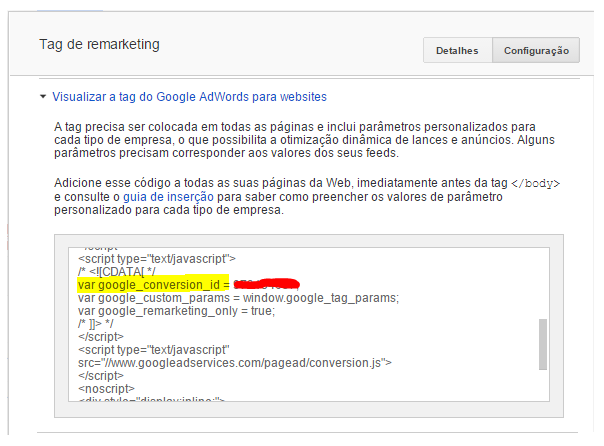
Task: Click the 'var google_custom_params' code line
Action: coord(238,298)
